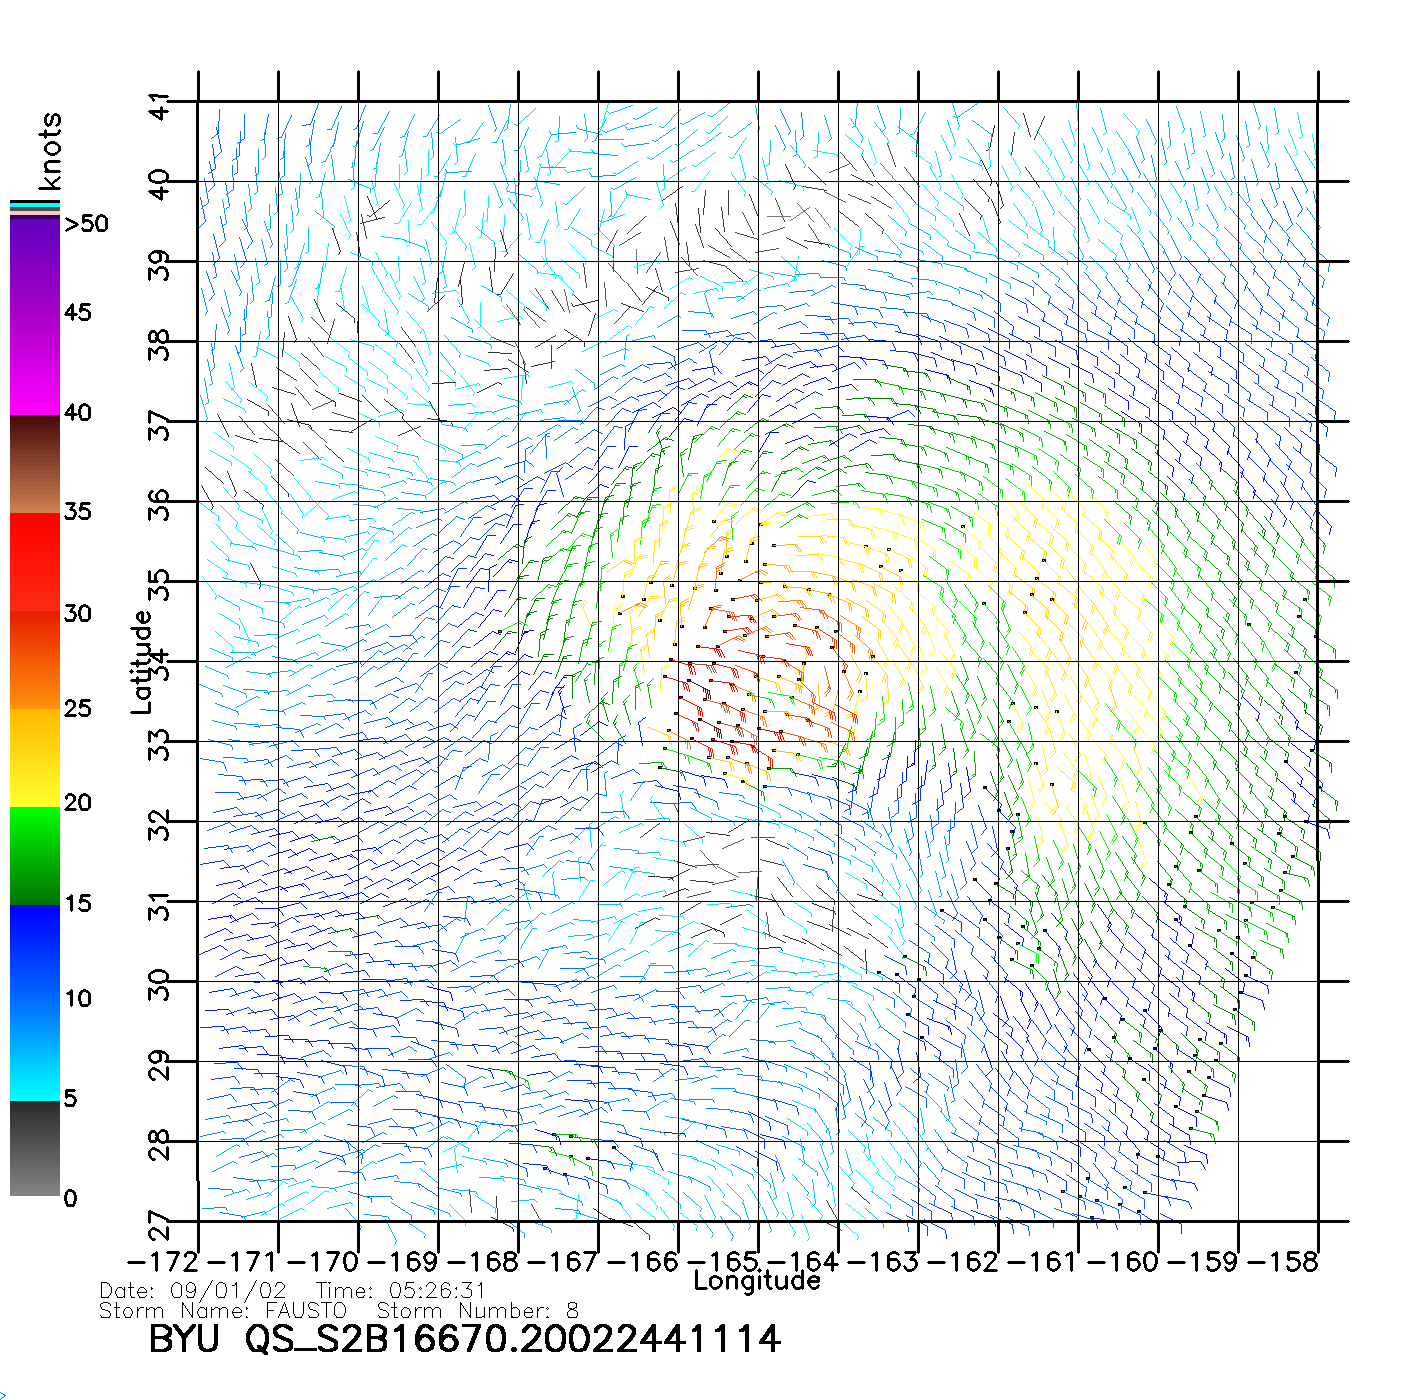This screenshot has height=1400, width=1420.
Task: Click the BYU QS_S2B16670 plot title
Action: coord(464,1339)
